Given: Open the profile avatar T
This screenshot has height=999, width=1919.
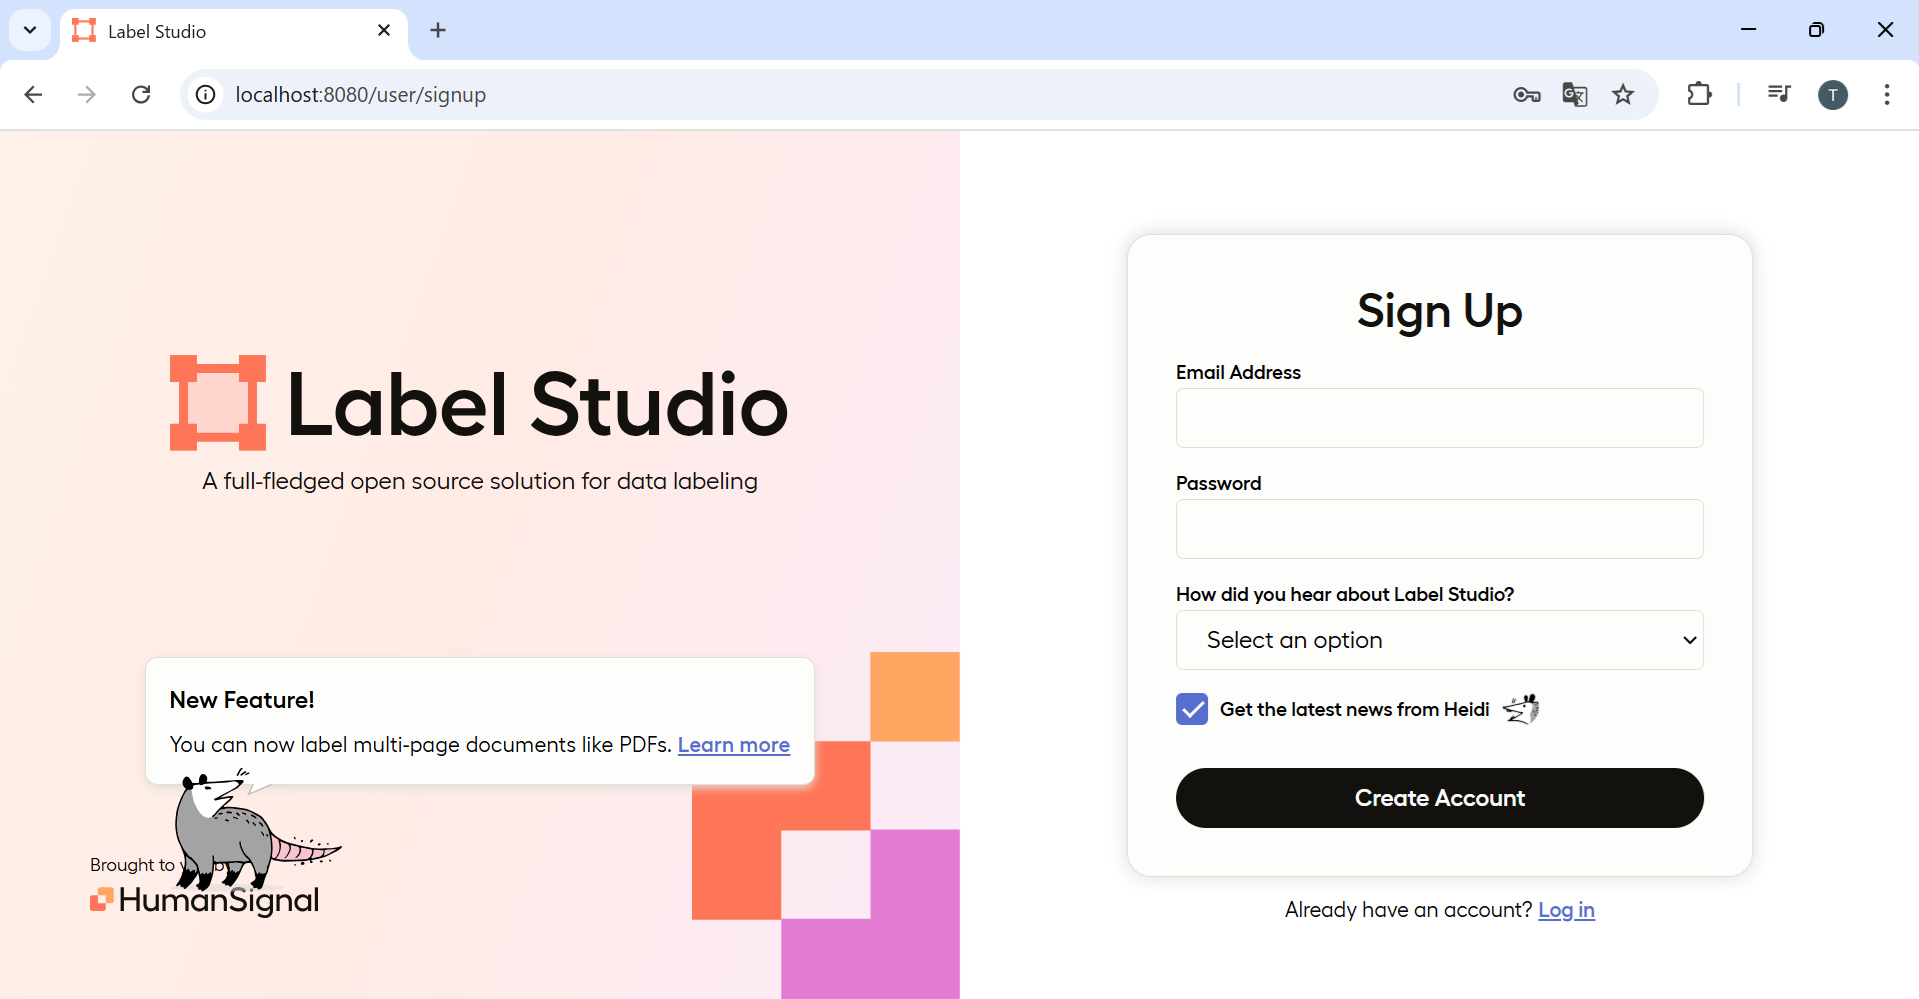Looking at the screenshot, I should tap(1833, 95).
